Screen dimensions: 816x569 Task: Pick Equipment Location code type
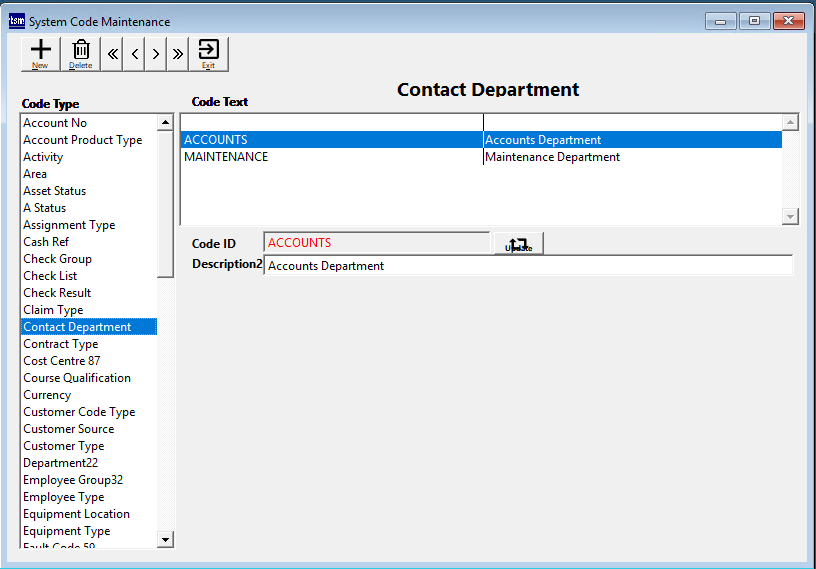[76, 514]
